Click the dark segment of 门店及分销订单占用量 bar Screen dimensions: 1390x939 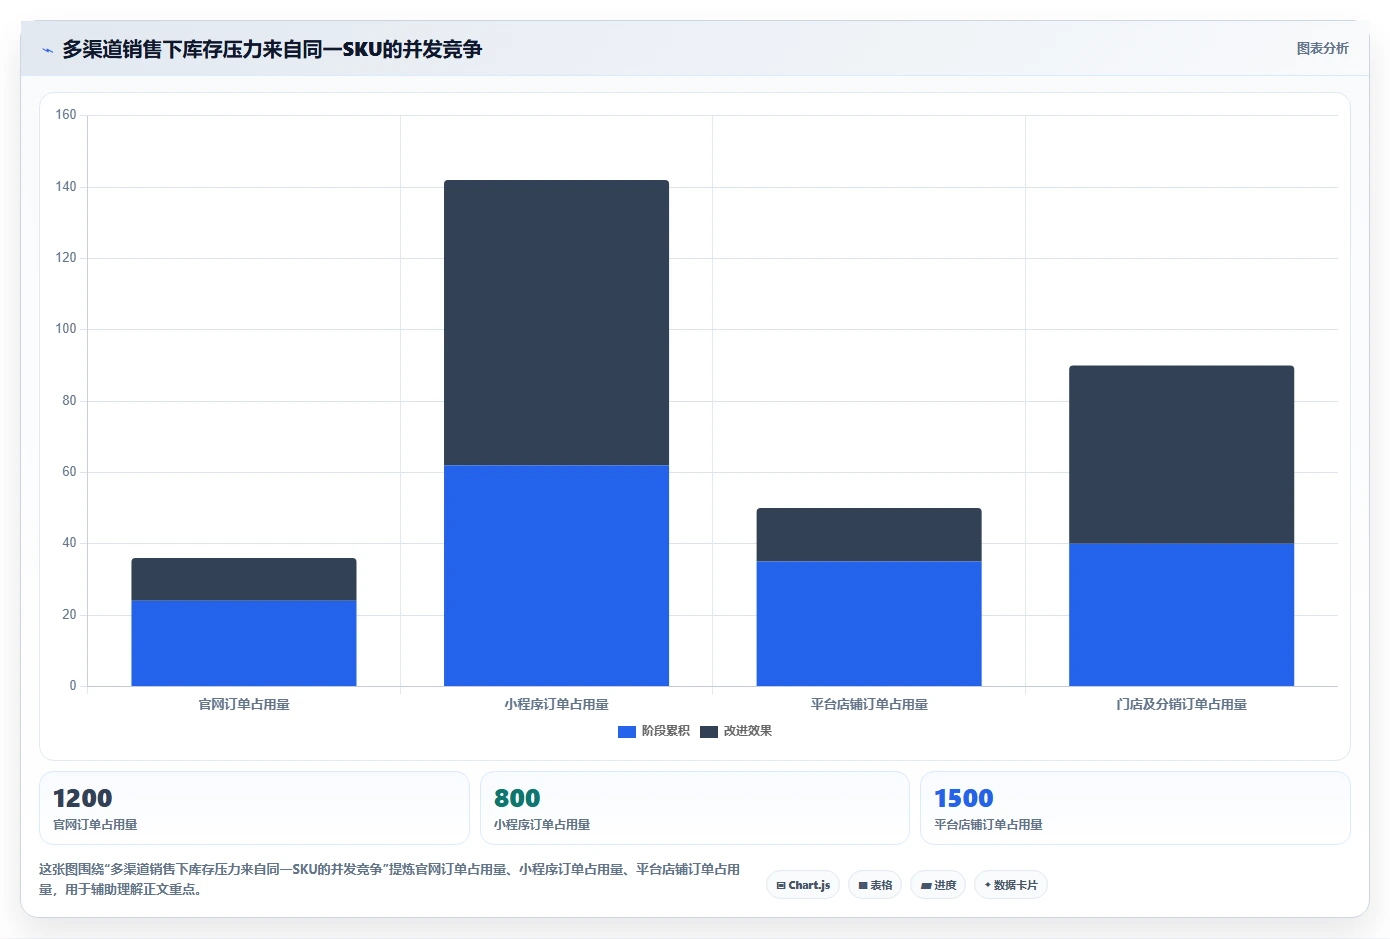point(1181,455)
